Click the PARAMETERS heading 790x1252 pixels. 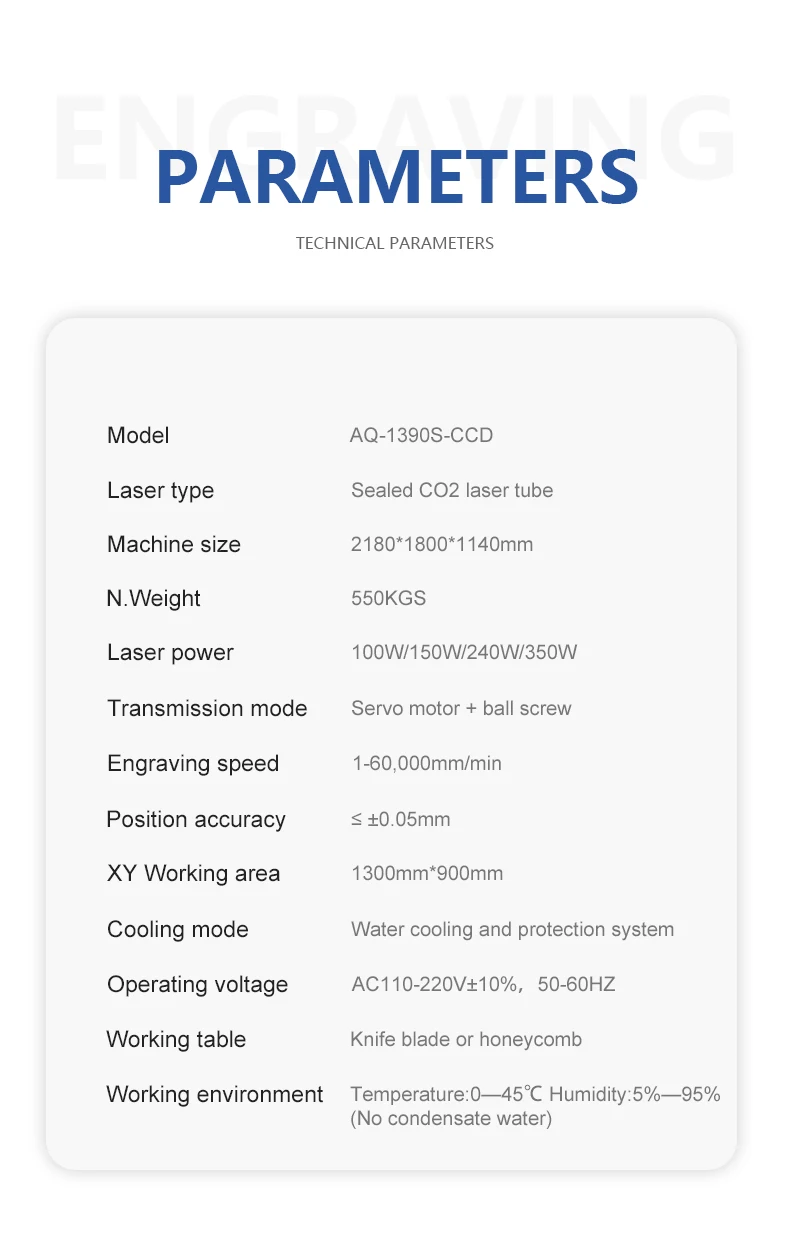click(x=397, y=178)
